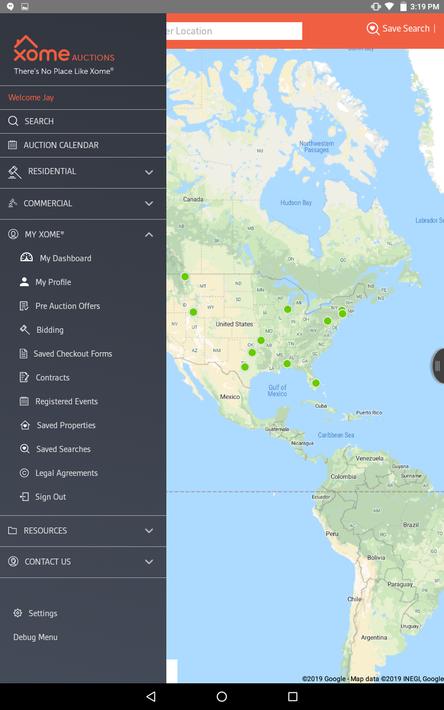Tap the My Profile person icon
The width and height of the screenshot is (444, 710).
24,282
